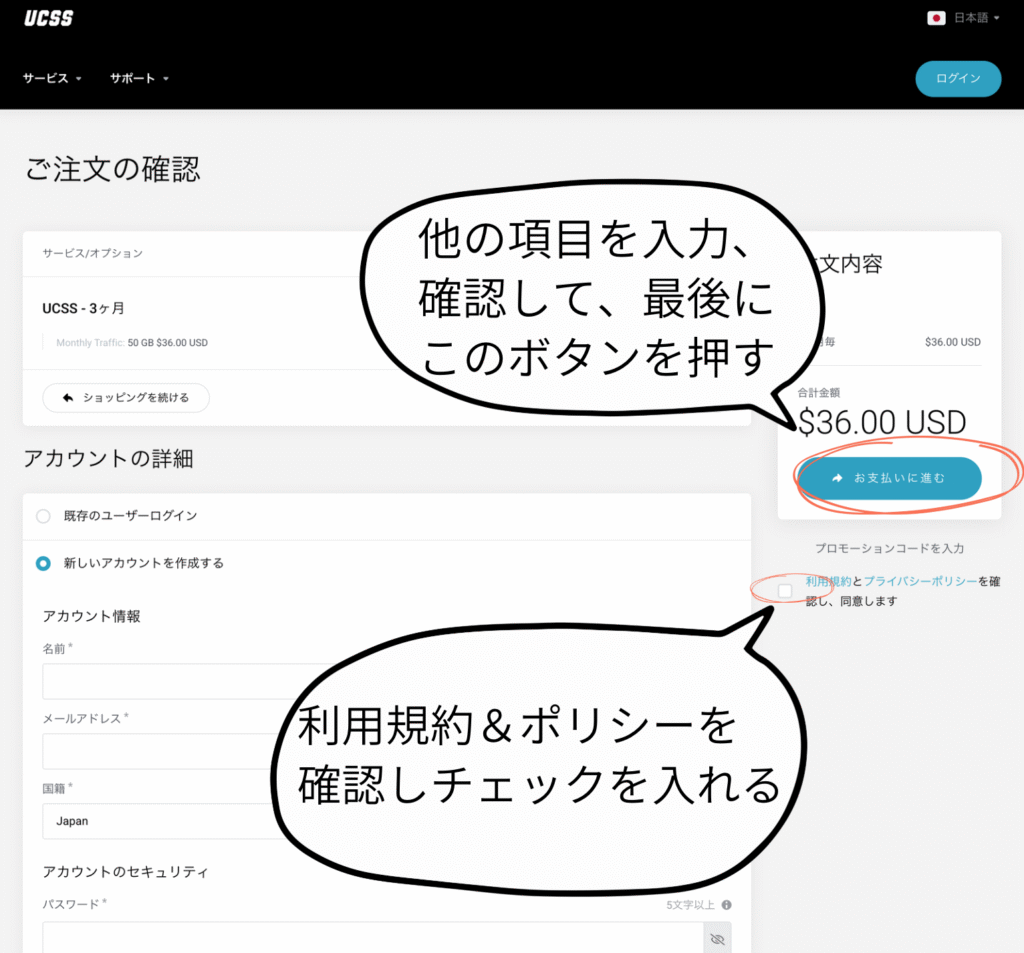Click ショッピングを続ける button
1024x953 pixels.
click(126, 398)
